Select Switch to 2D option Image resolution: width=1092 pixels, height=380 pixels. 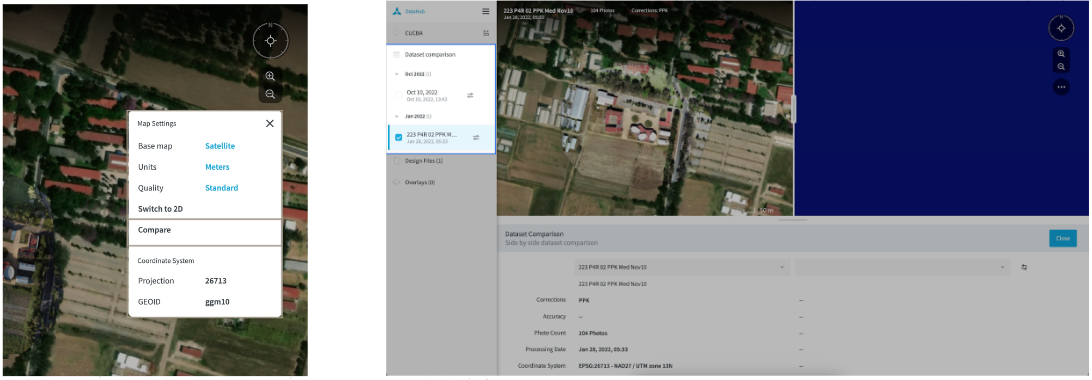coord(160,209)
